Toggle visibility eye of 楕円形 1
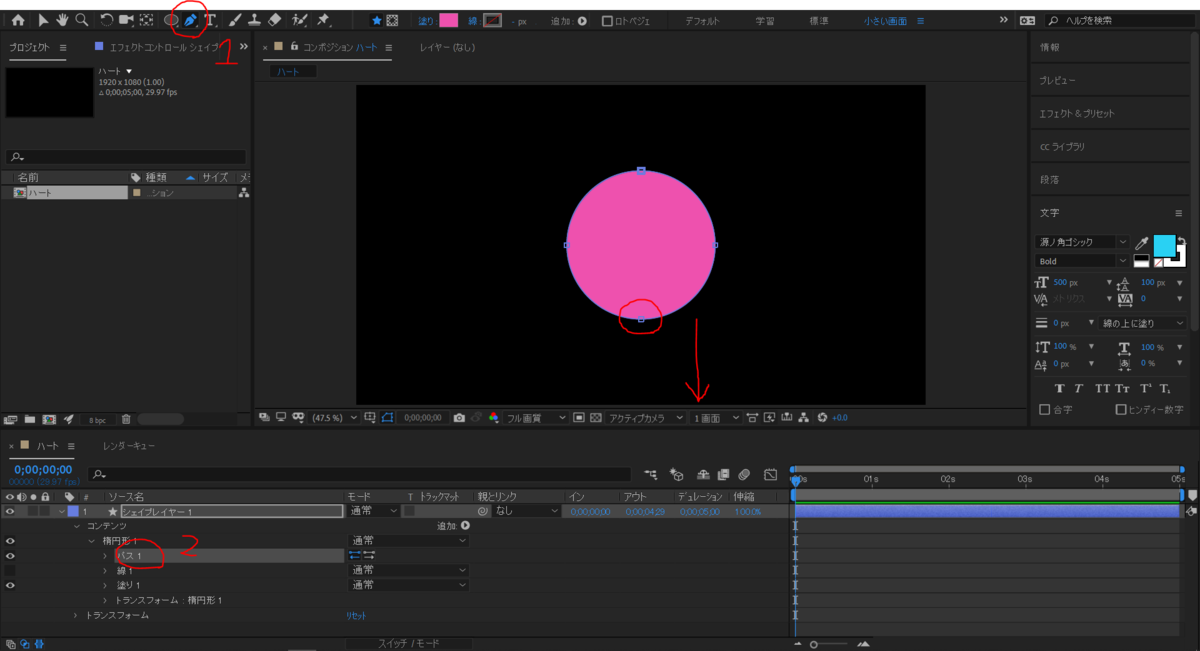The image size is (1200, 651). pyautogui.click(x=11, y=540)
